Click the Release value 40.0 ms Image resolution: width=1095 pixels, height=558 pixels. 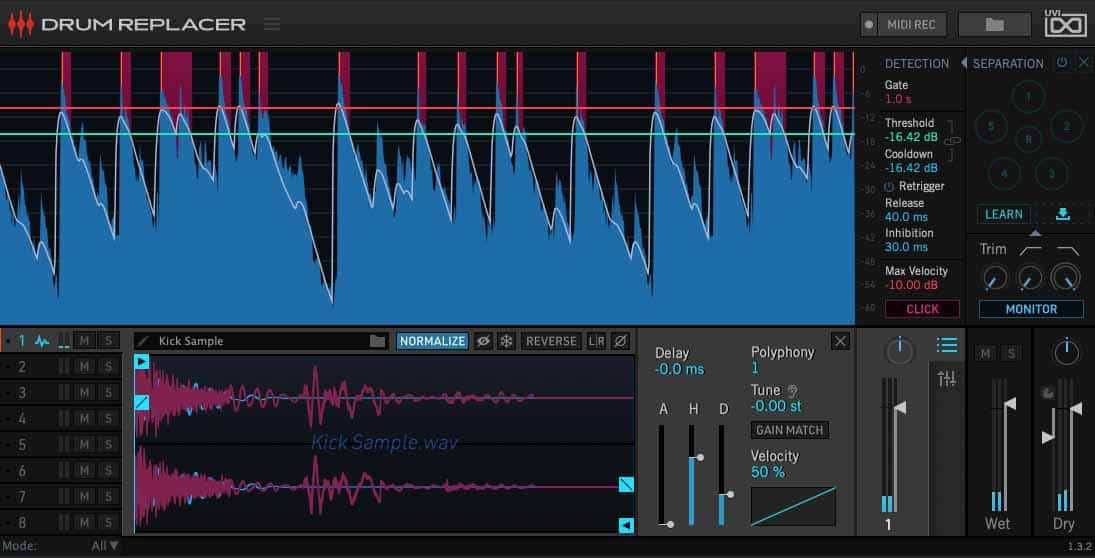coord(906,217)
